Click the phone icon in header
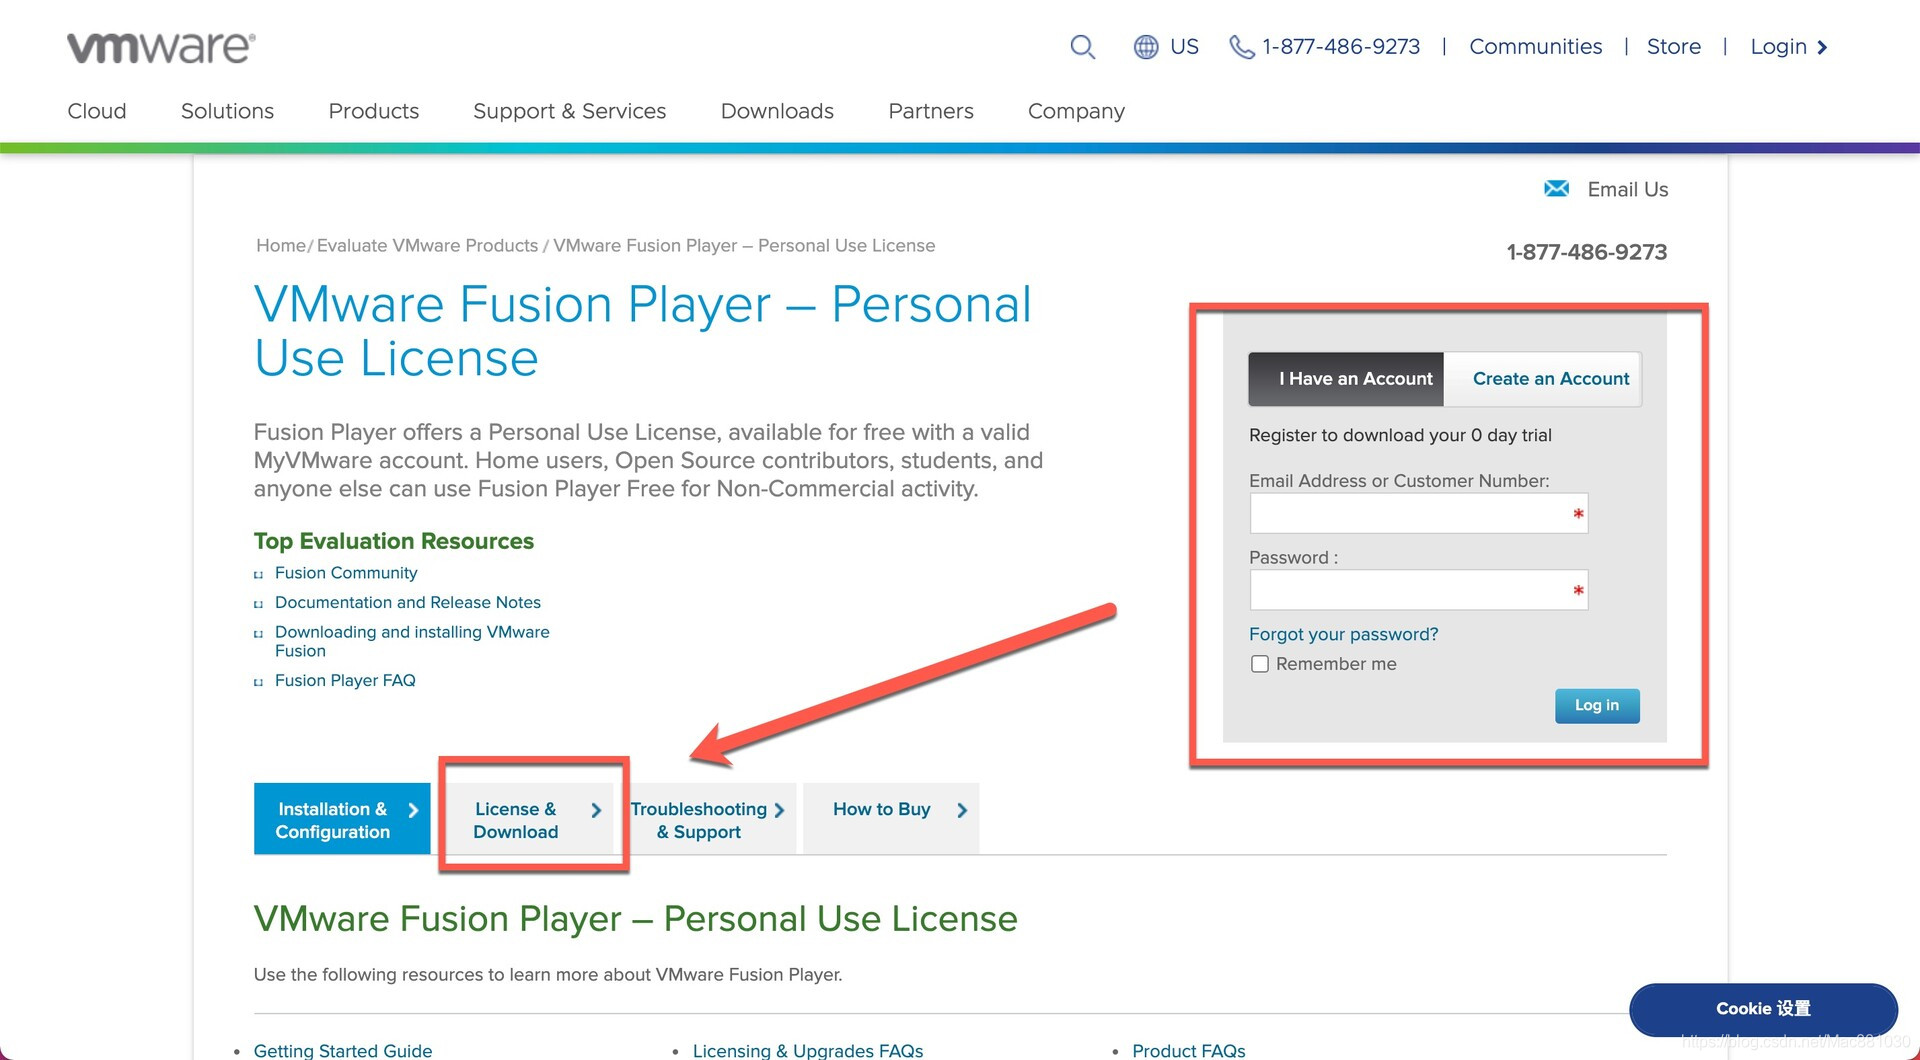The image size is (1920, 1060). click(x=1241, y=47)
